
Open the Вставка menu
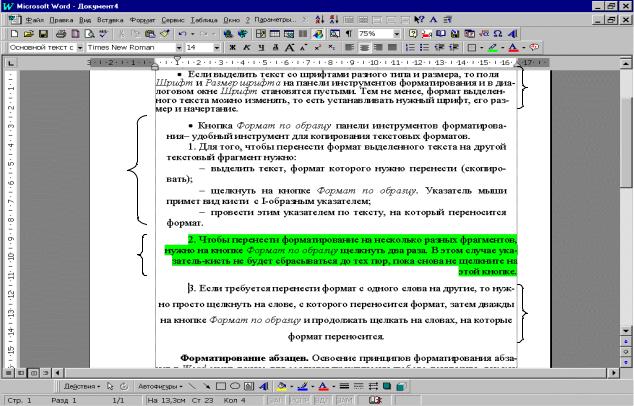point(110,20)
